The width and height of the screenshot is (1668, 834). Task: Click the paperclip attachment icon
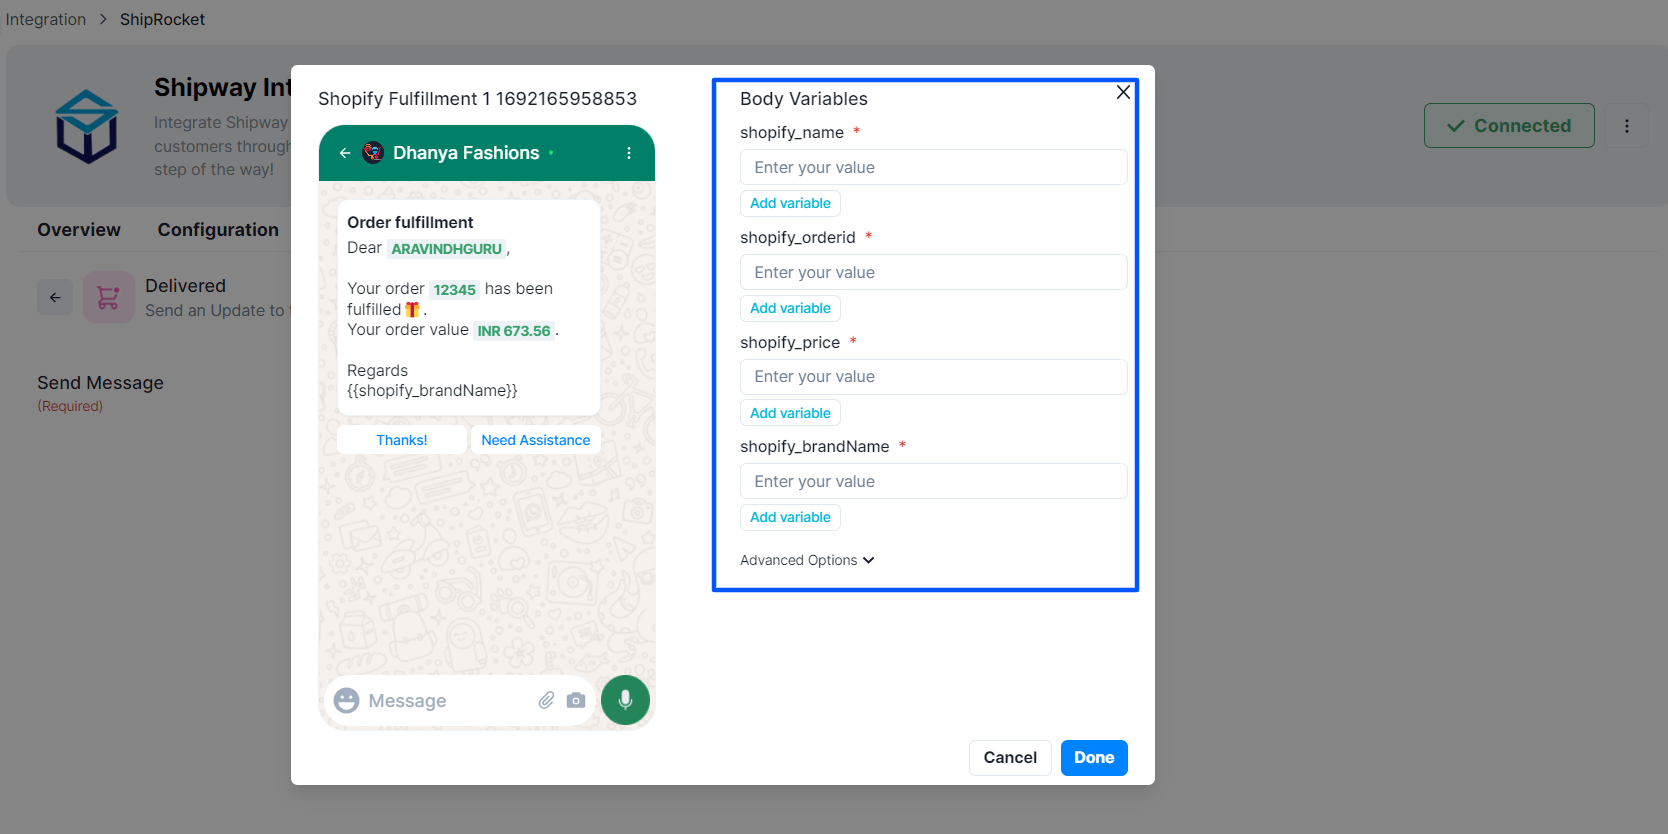click(x=546, y=700)
